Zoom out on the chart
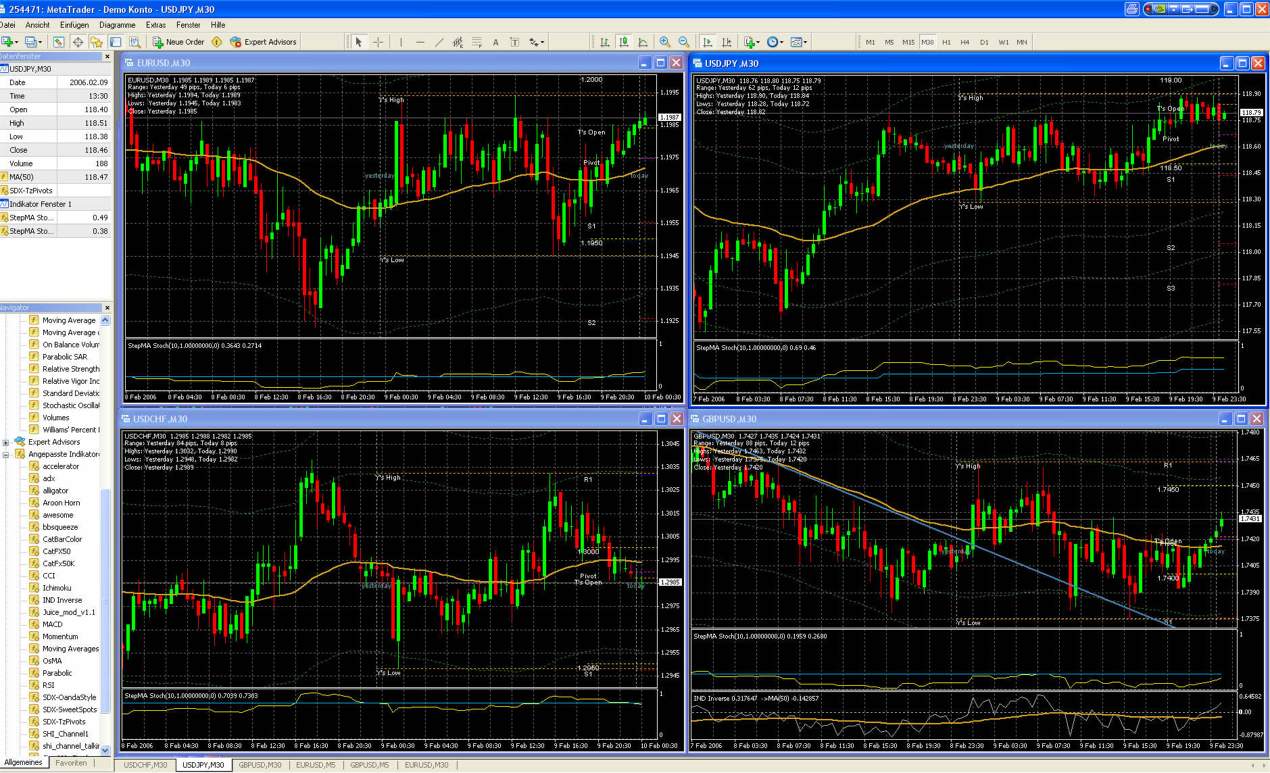This screenshot has width=1270, height=773. (x=684, y=42)
